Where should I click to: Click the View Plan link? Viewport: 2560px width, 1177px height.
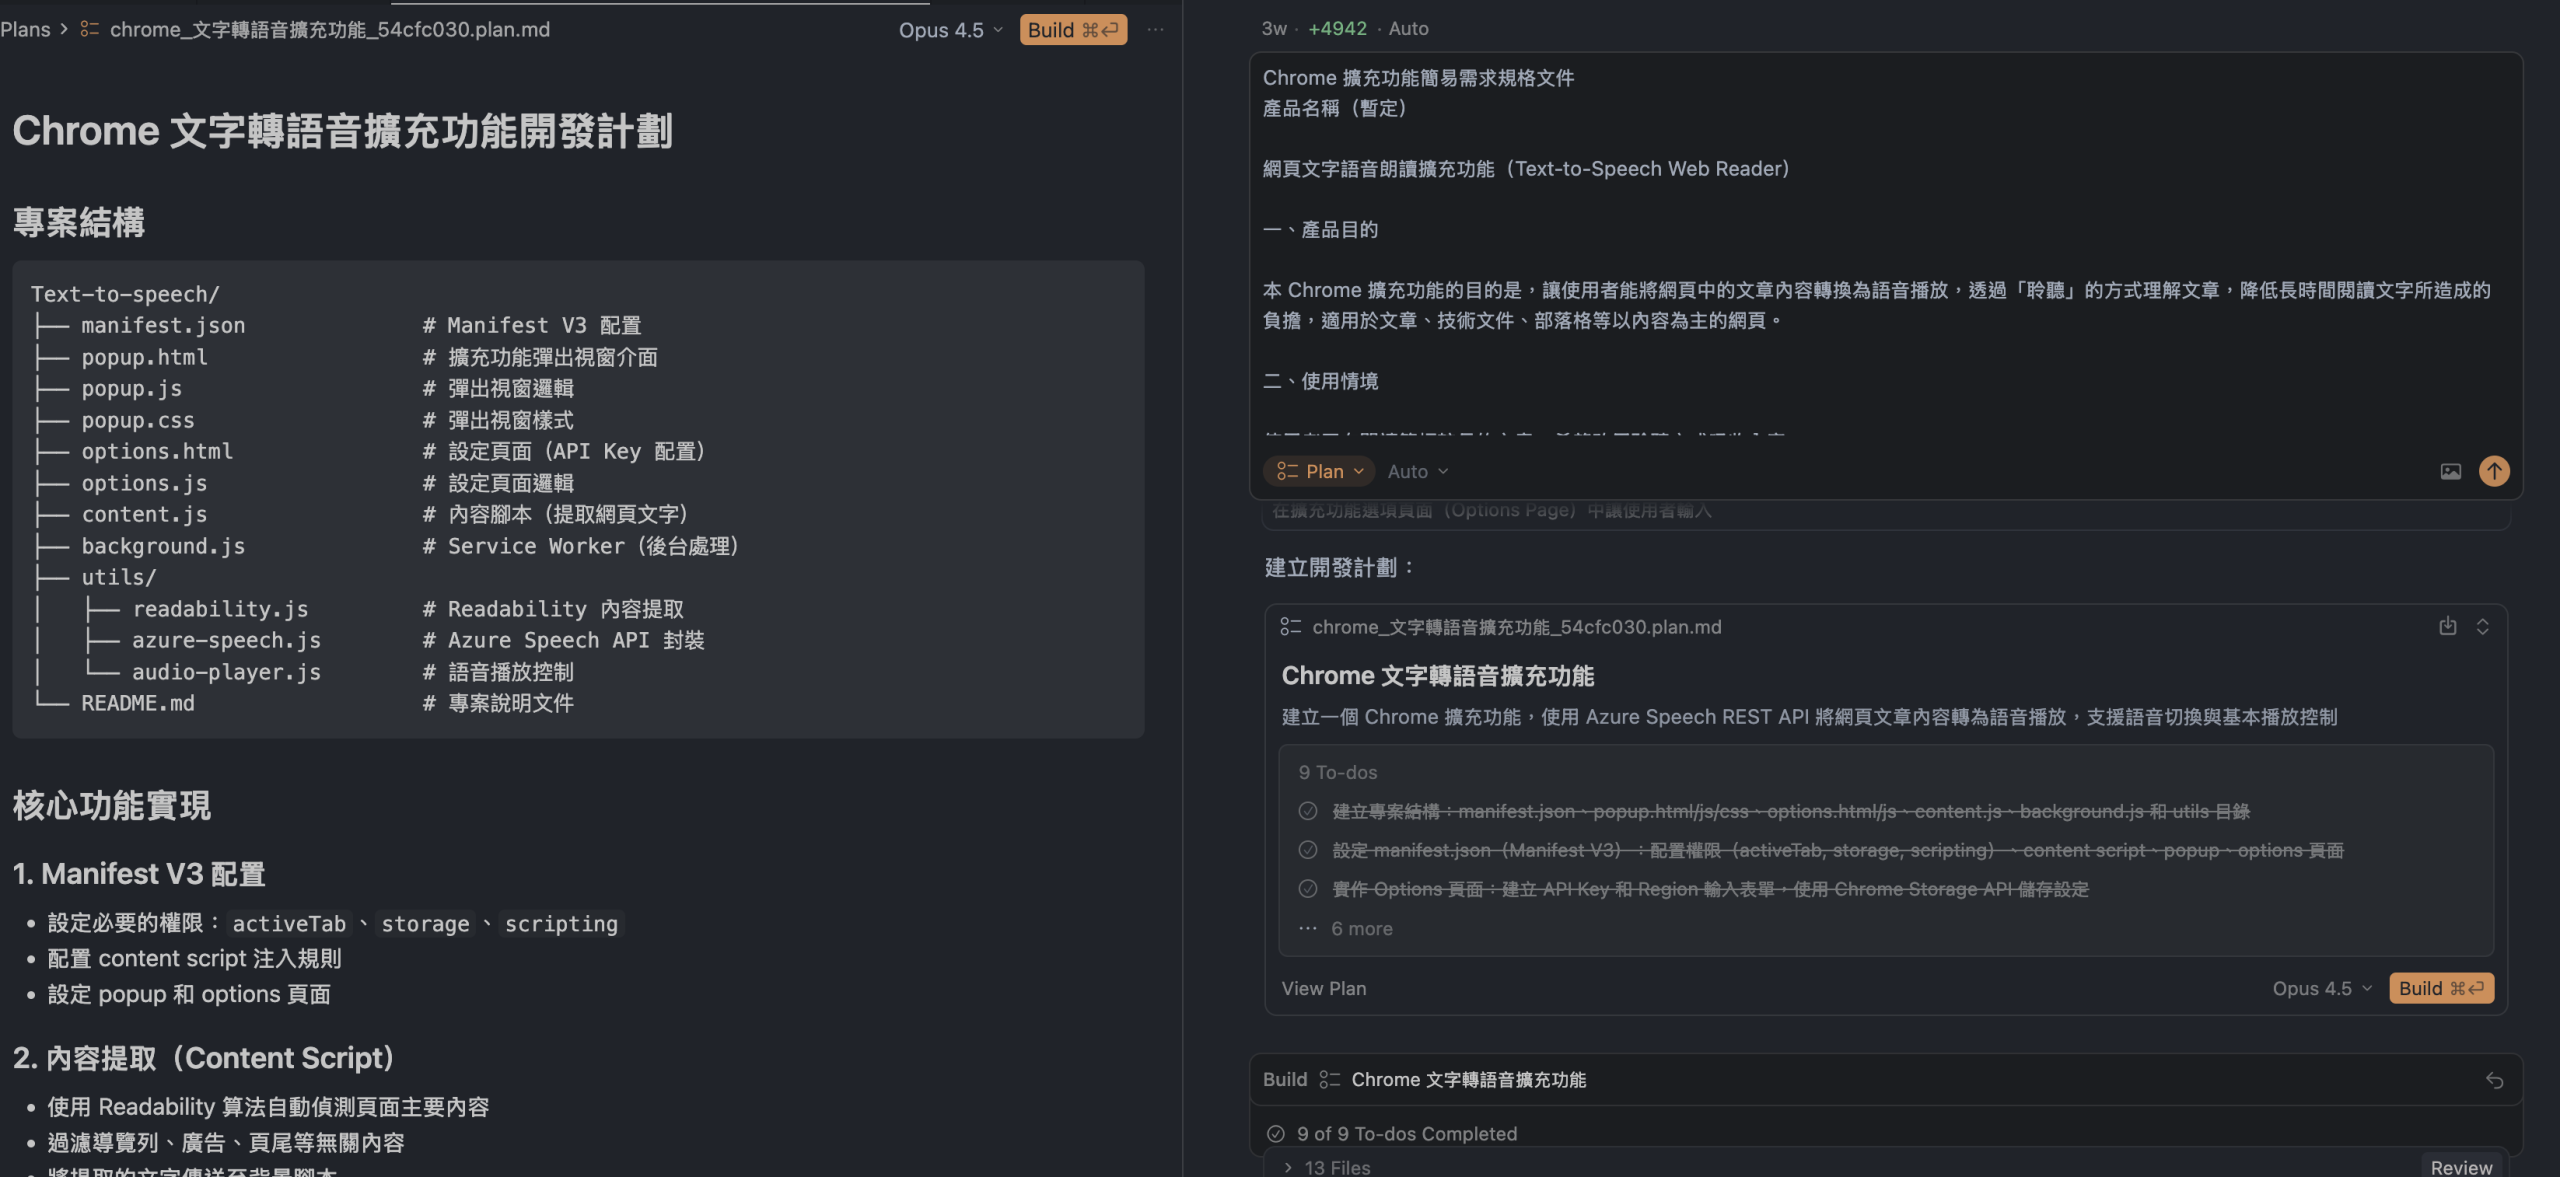1324,988
